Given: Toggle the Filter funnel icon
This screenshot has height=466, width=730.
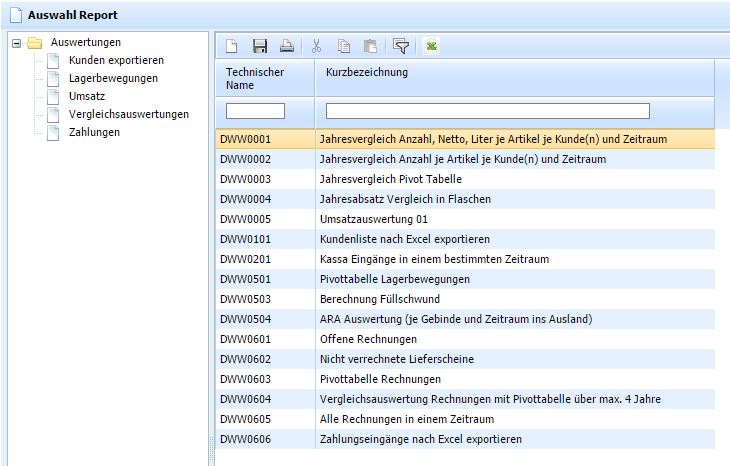Looking at the screenshot, I should pyautogui.click(x=401, y=46).
